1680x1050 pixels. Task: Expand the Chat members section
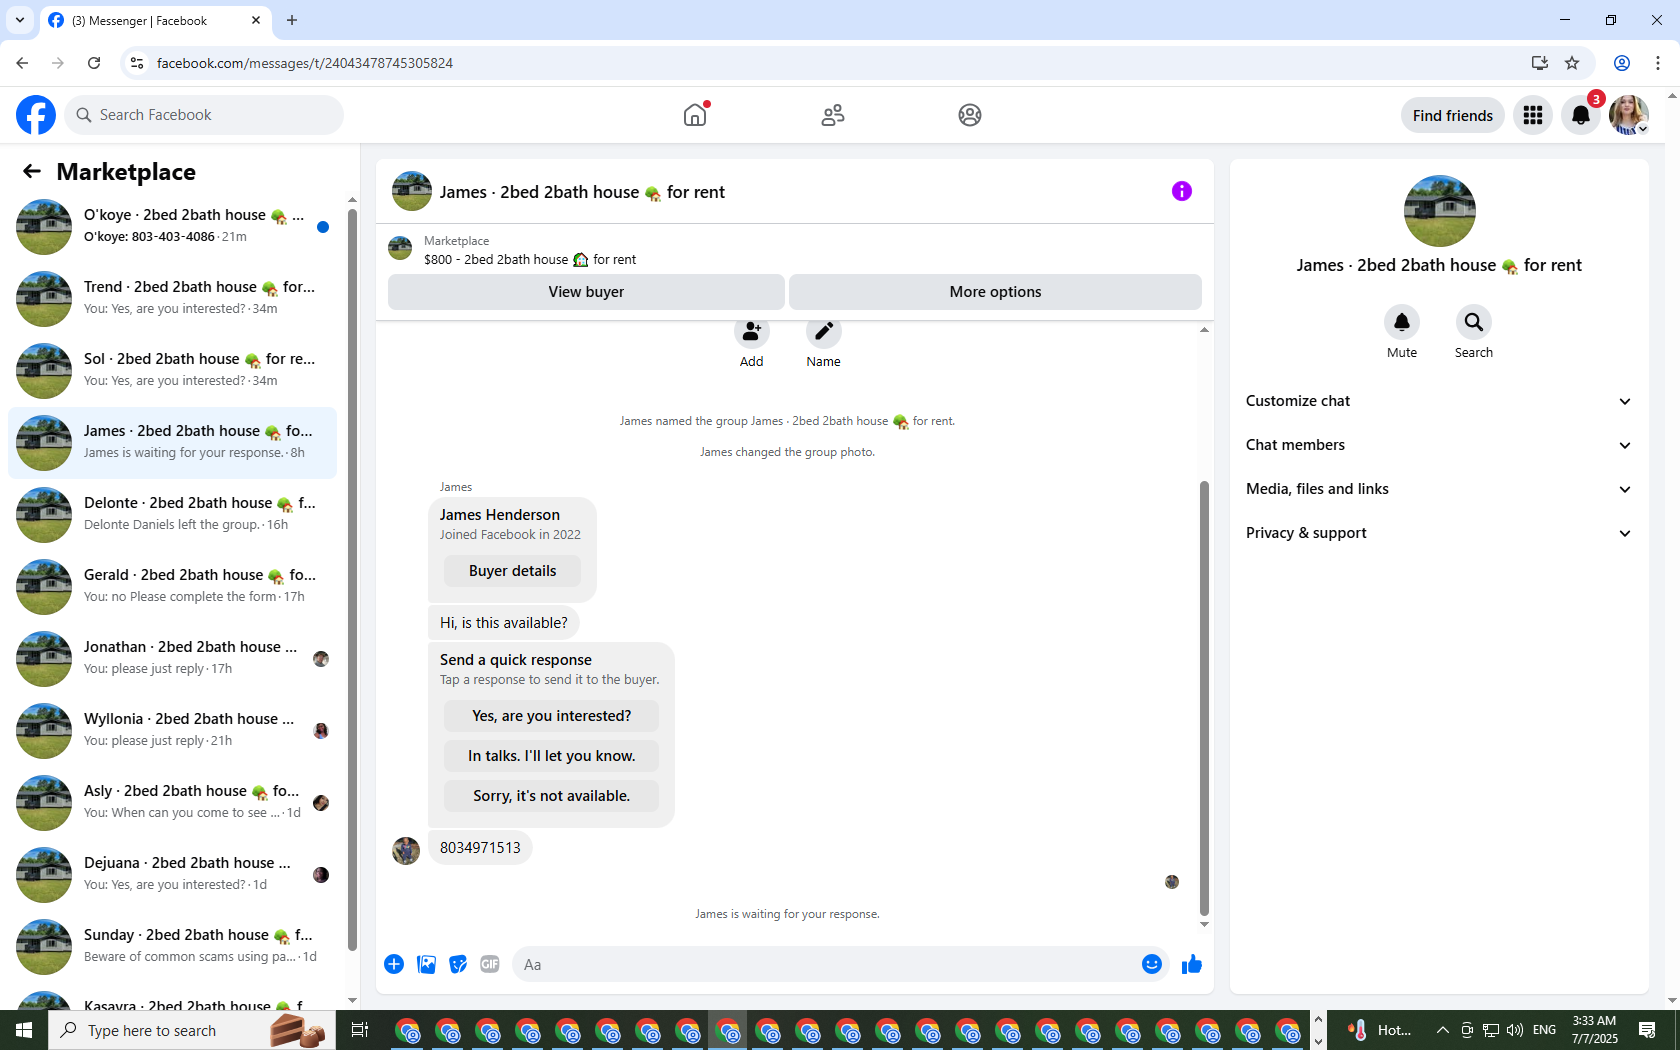(x=1439, y=445)
